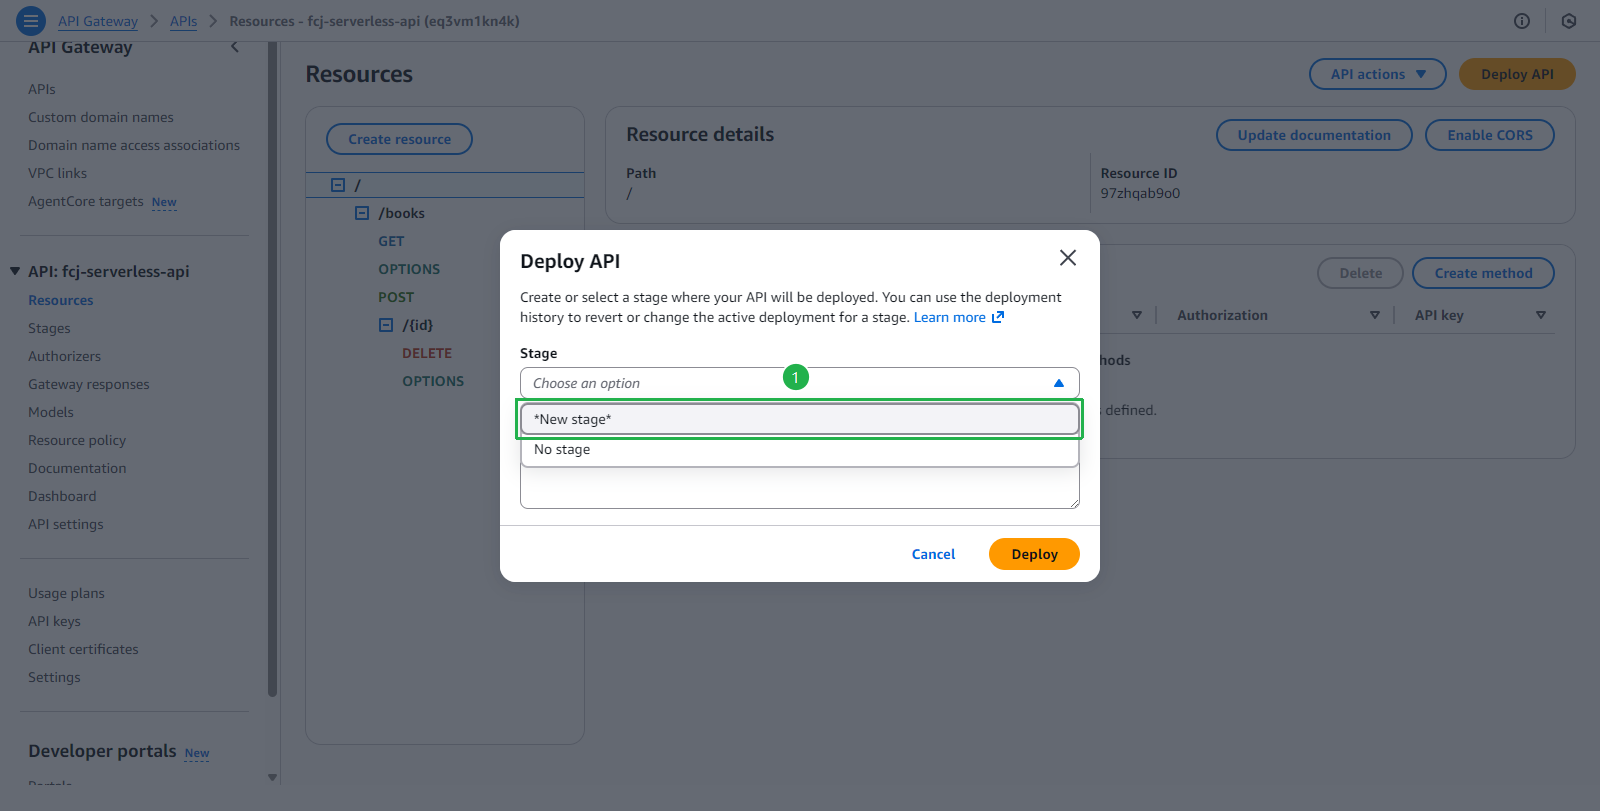Sort by API key column arrow
The height and width of the screenshot is (811, 1600).
point(1541,315)
